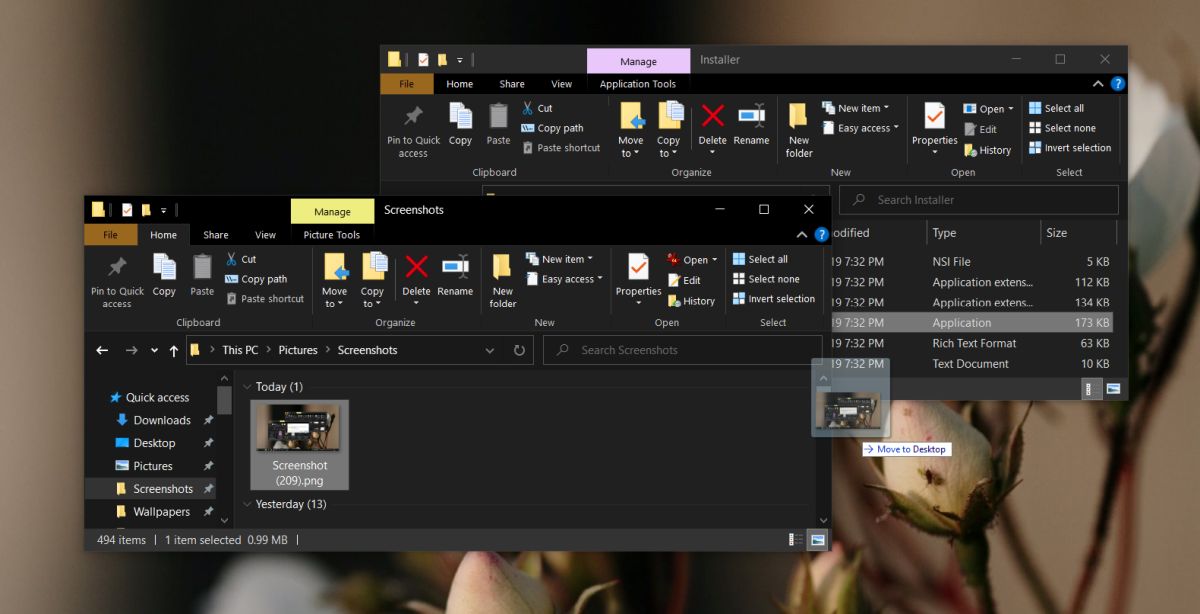Click New folder icon in Screenshots window
The image size is (1200, 614).
tap(503, 282)
